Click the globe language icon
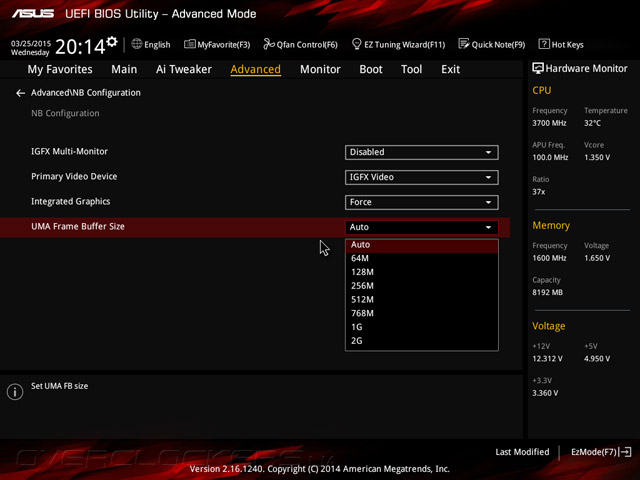Viewport: 640px width, 480px height. pos(137,44)
